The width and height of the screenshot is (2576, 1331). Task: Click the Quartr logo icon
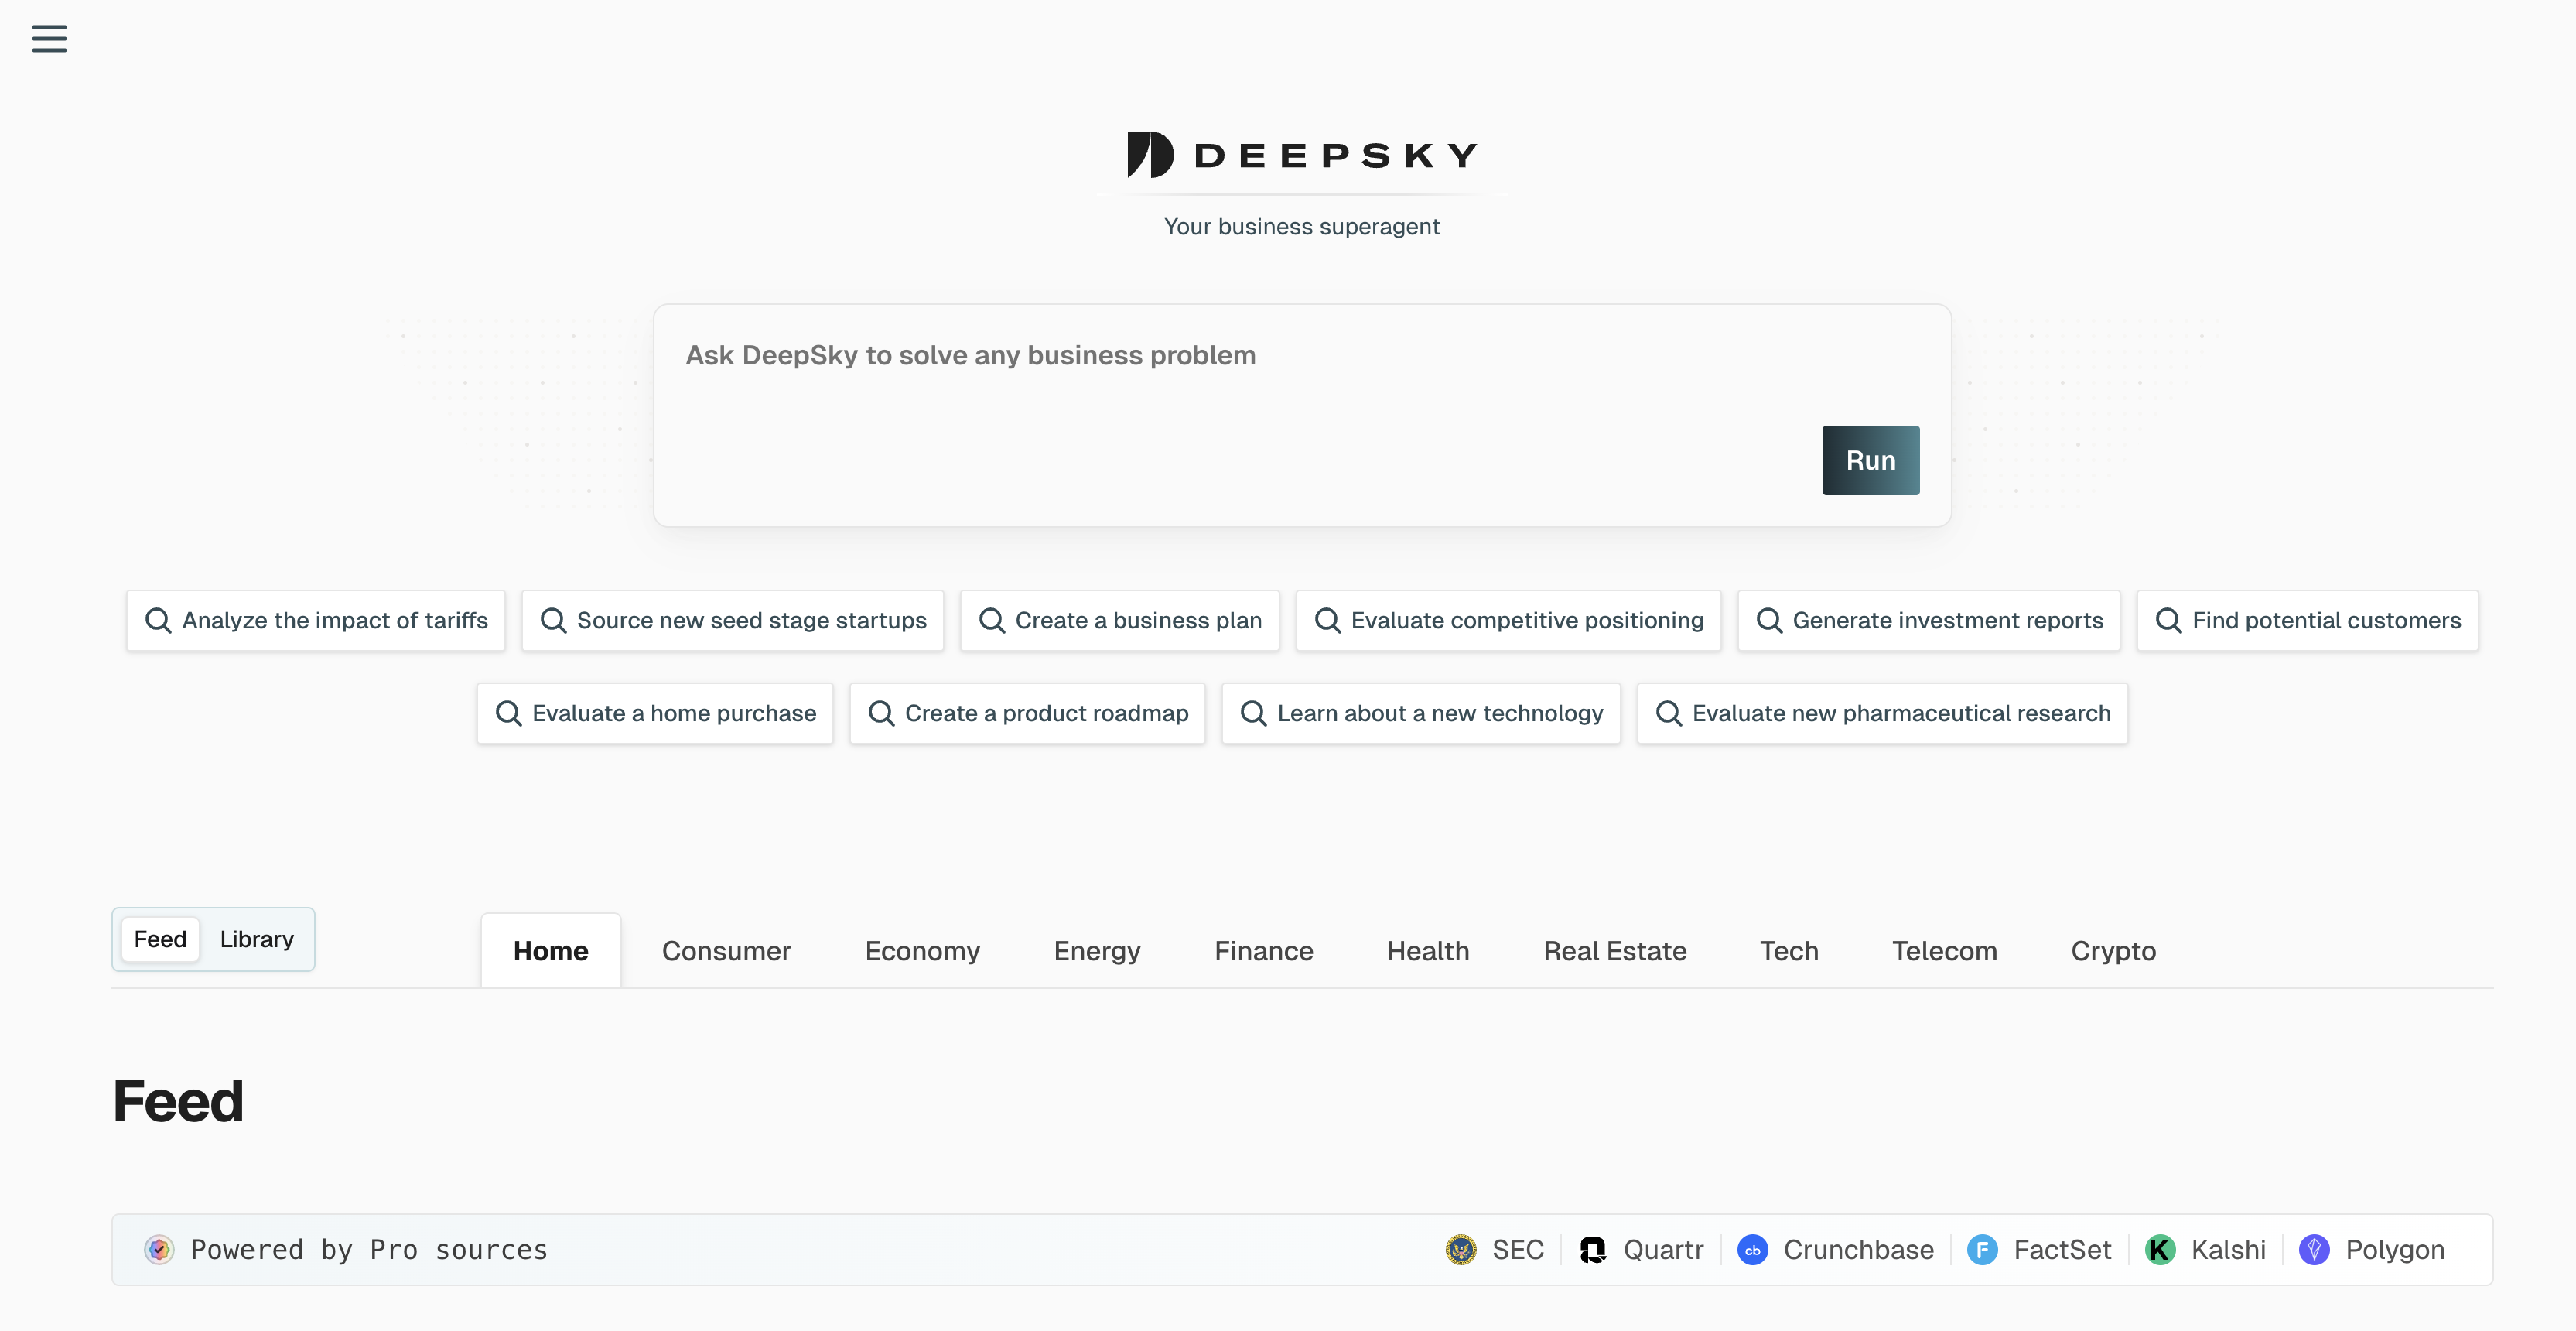[x=1592, y=1250]
